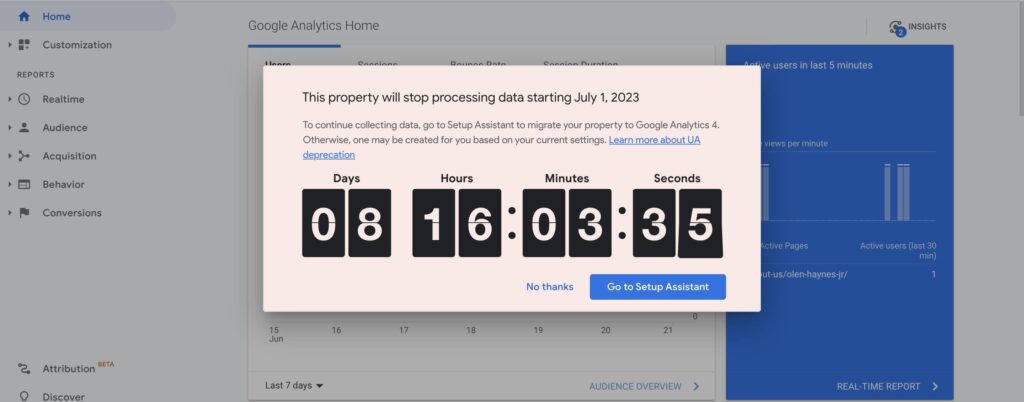The width and height of the screenshot is (1024, 402).
Task: Open the Last 7 days dropdown
Action: [x=294, y=386]
